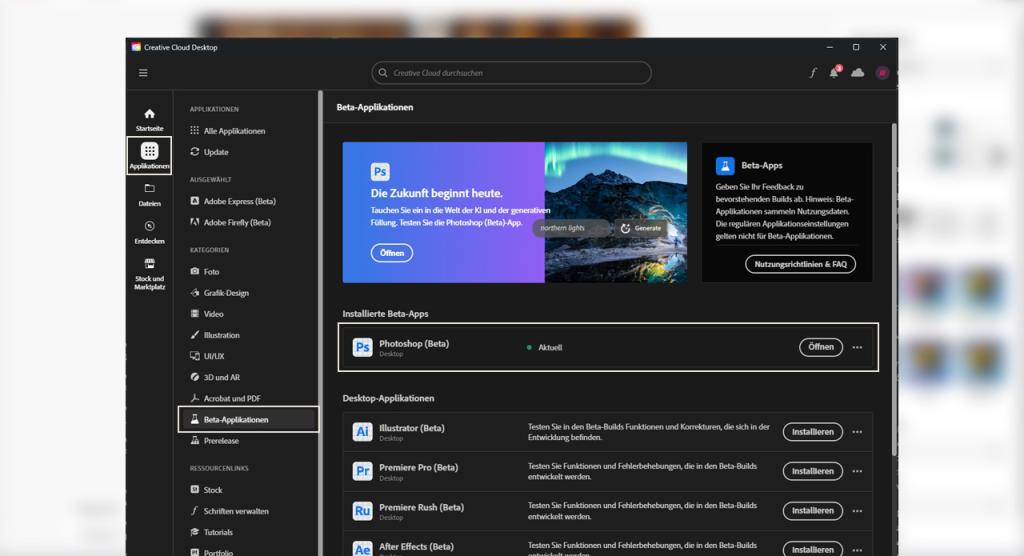Select the 3D und AR category
Image resolution: width=1024 pixels, height=556 pixels.
point(215,377)
